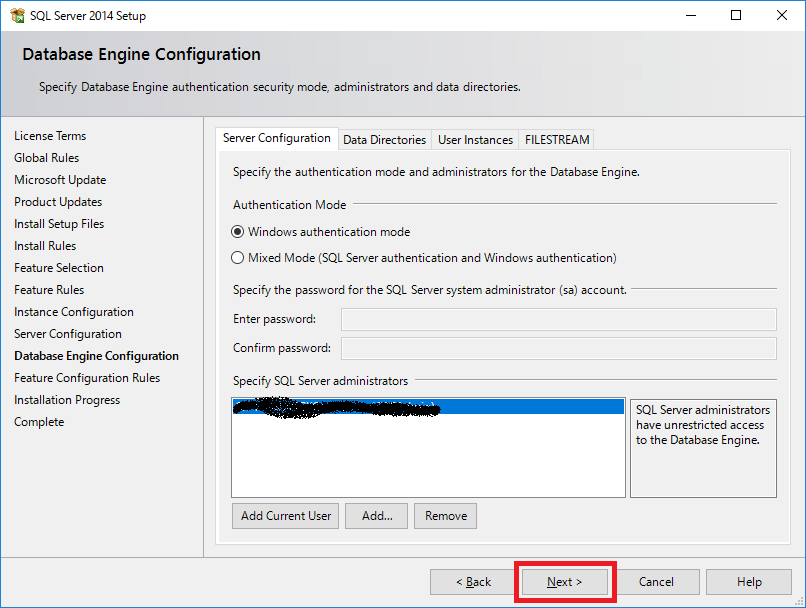Viewport: 806px width, 608px height.
Task: Click Product Updates step
Action: [x=58, y=202]
